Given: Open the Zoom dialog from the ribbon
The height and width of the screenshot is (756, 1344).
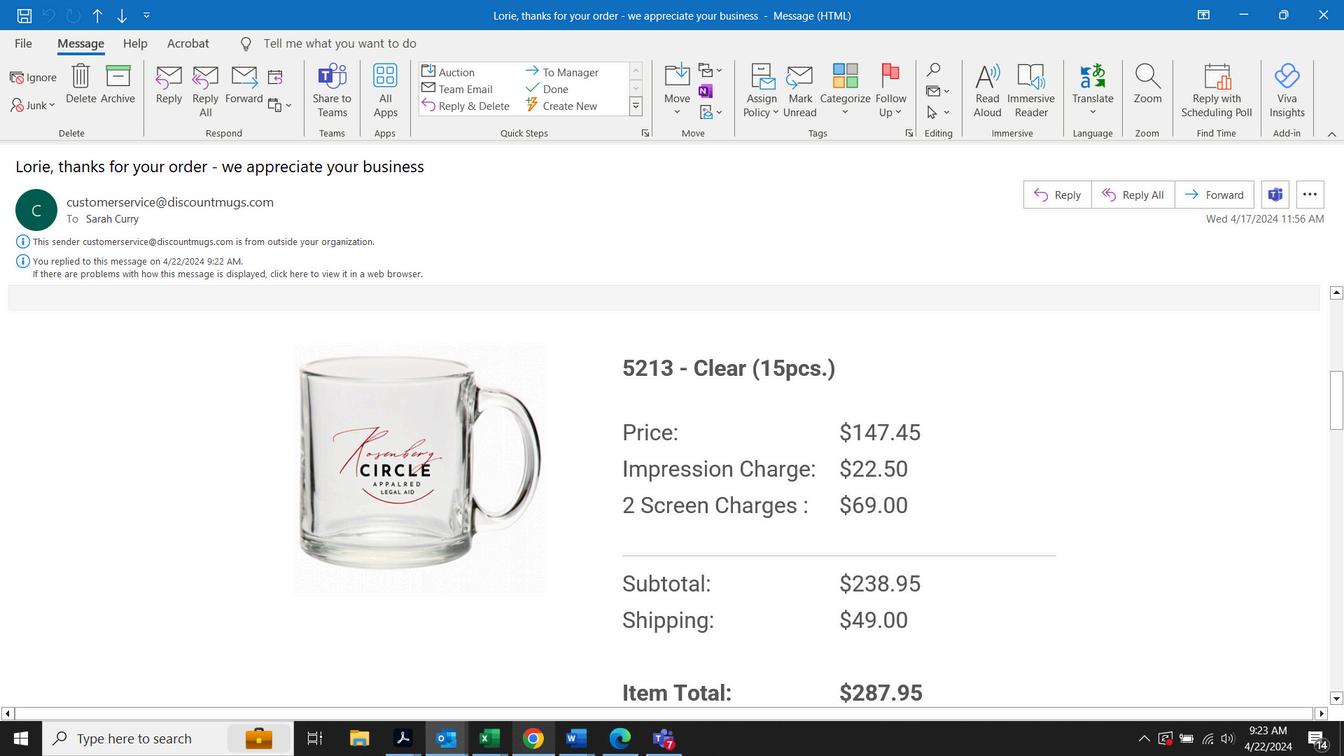Looking at the screenshot, I should (x=1148, y=85).
